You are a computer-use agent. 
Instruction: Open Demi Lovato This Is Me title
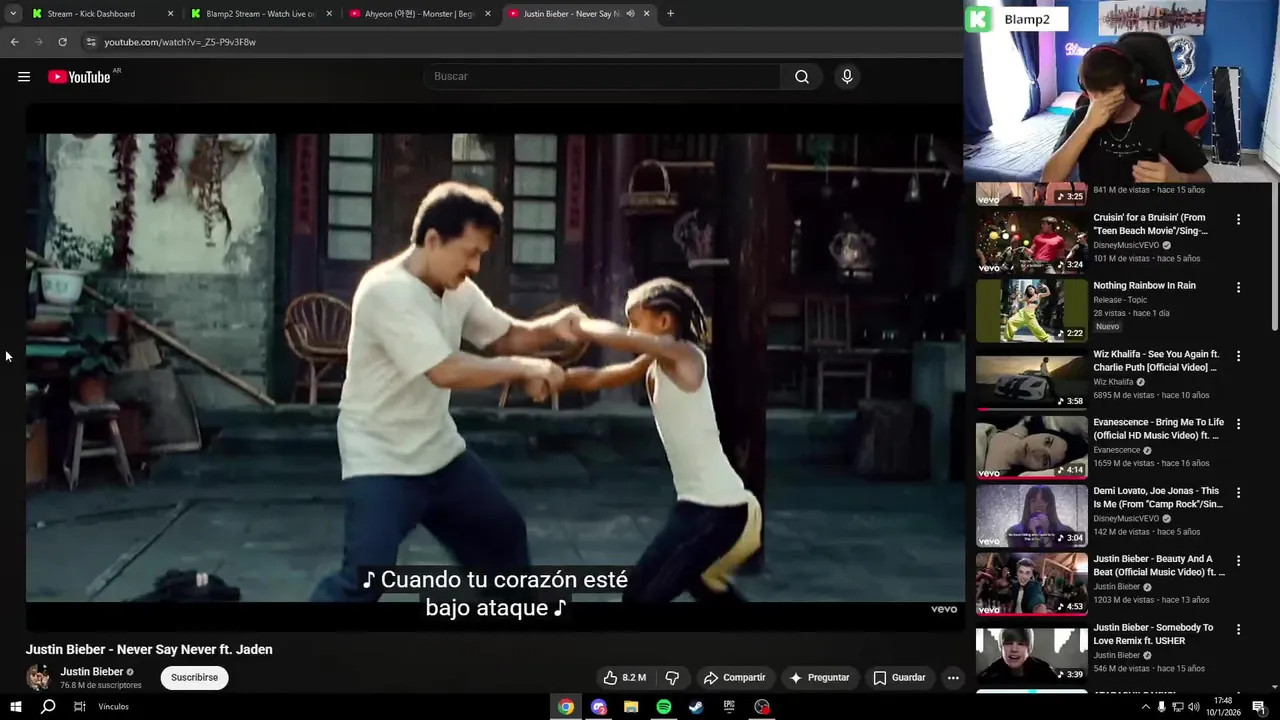pos(1158,498)
